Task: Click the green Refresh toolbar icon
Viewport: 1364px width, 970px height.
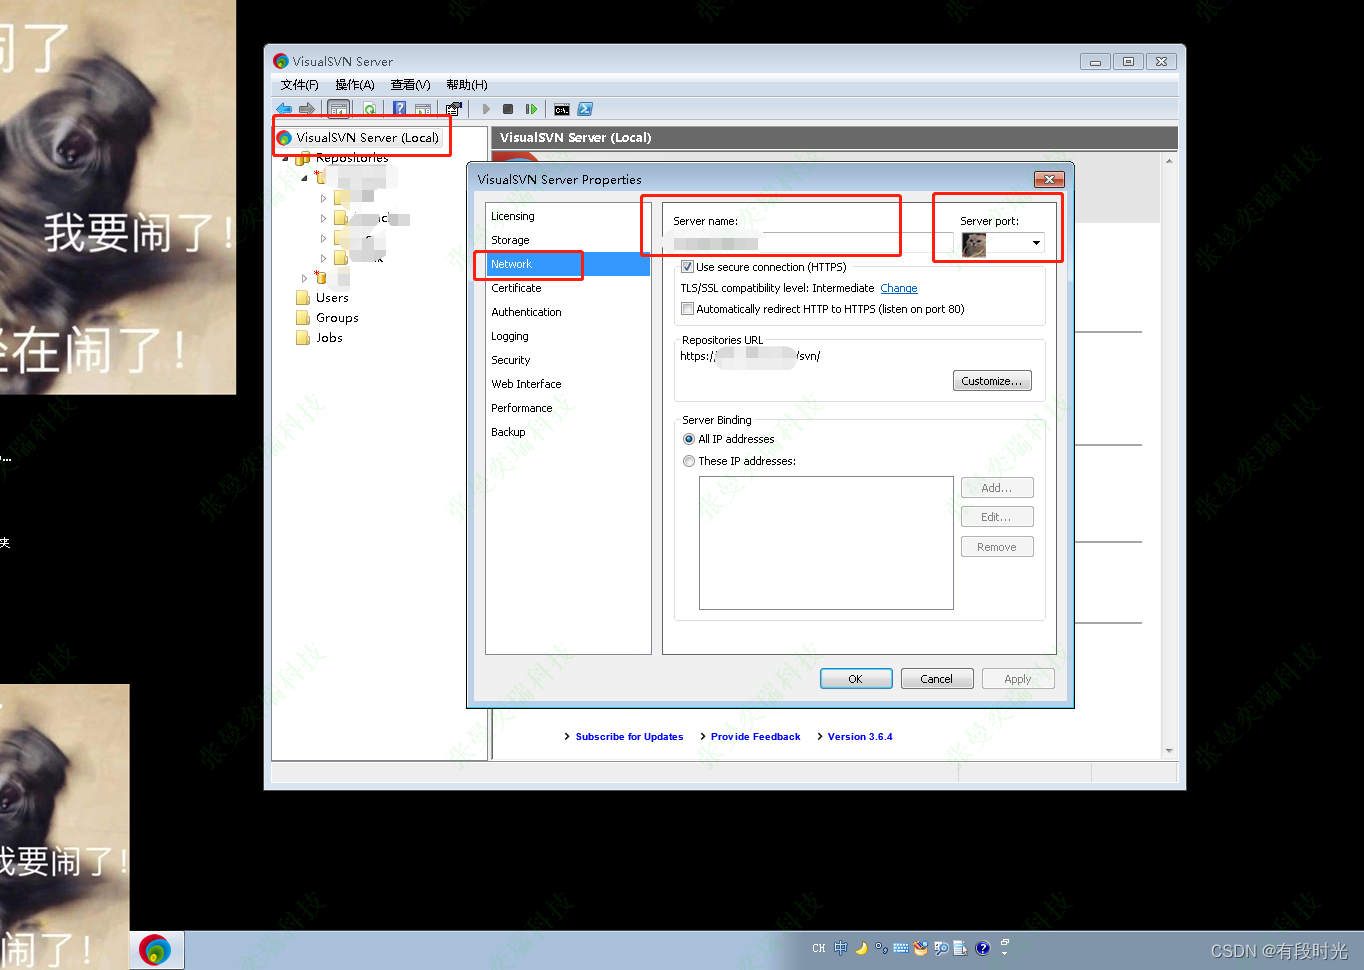Action: pyautogui.click(x=370, y=109)
